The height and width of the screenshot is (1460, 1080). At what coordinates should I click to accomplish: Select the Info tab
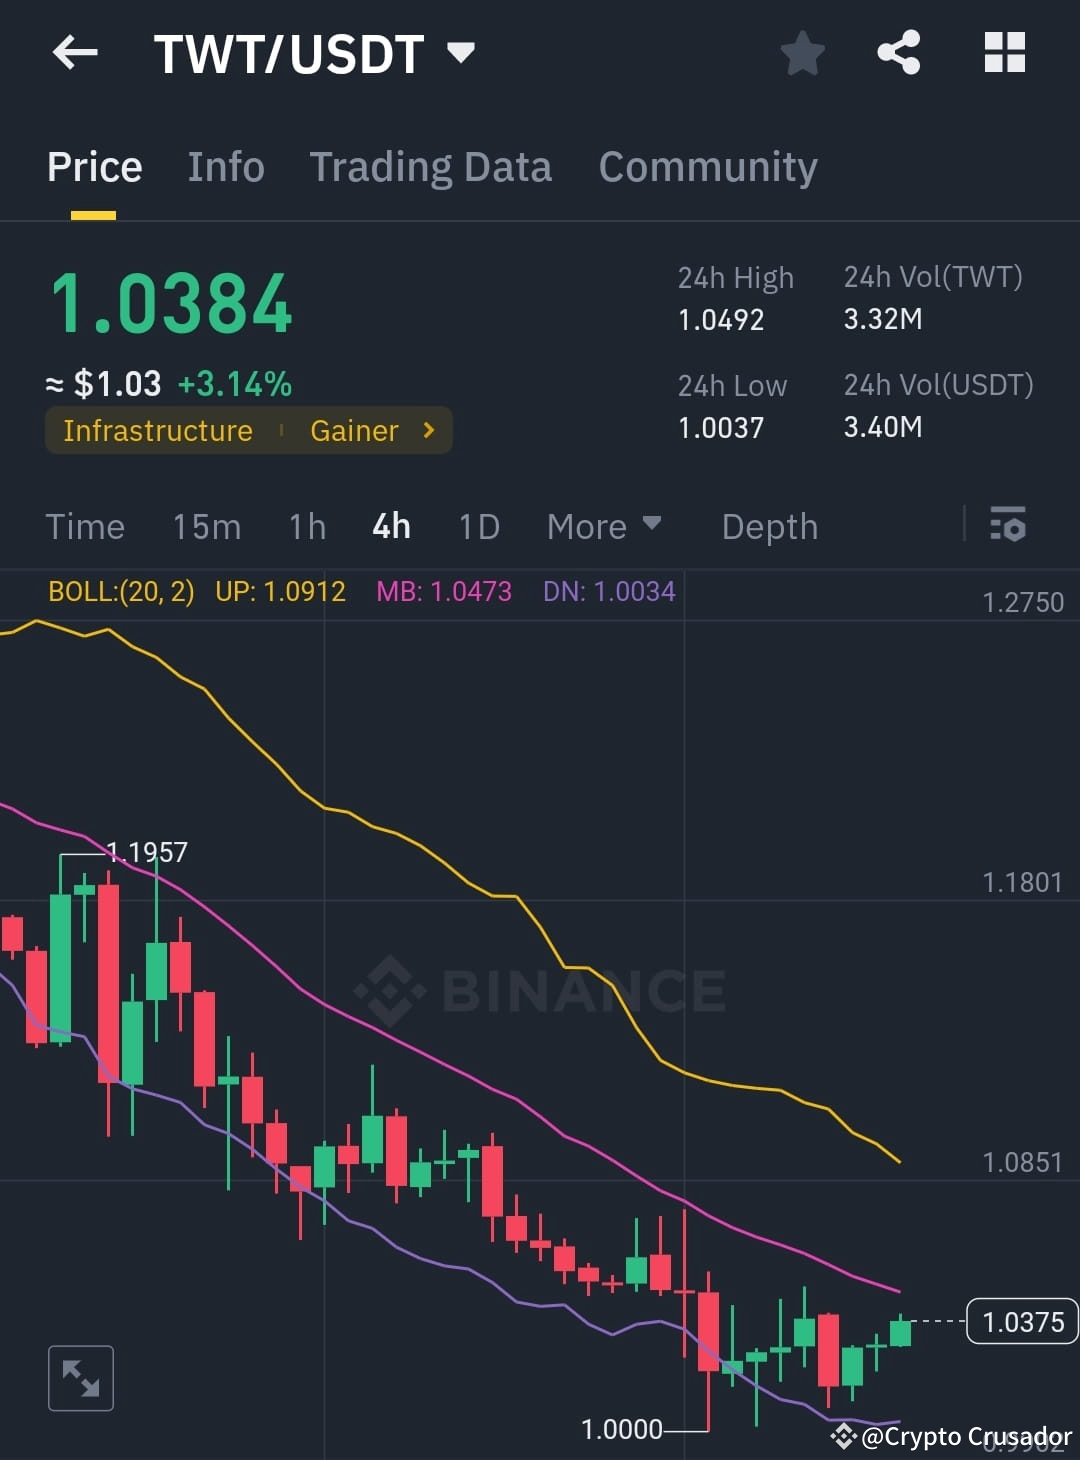[x=225, y=167]
